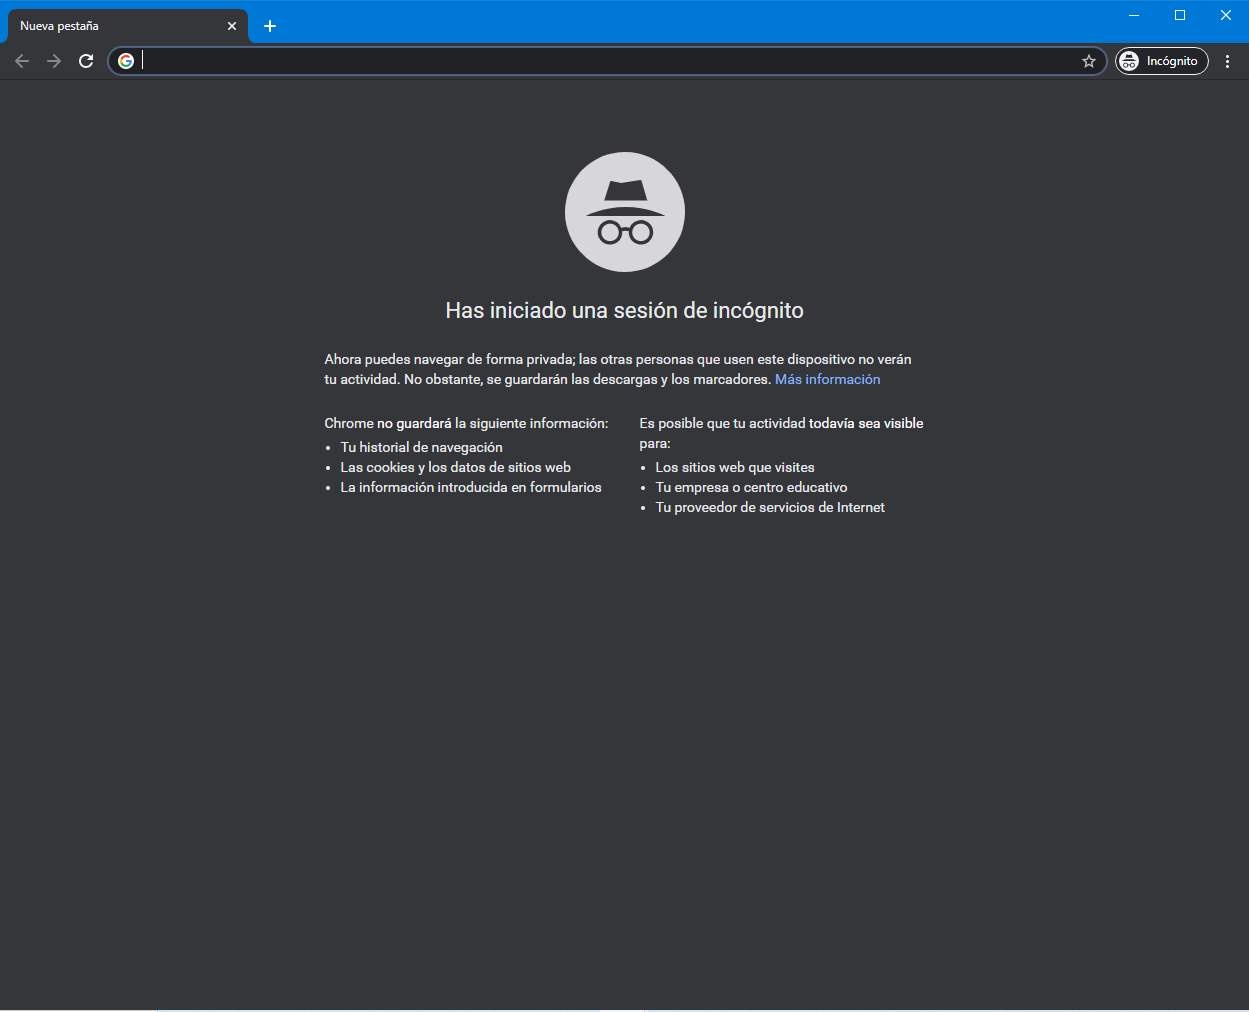Click text La información introducida en formularios
This screenshot has height=1012, width=1249.
coord(471,487)
